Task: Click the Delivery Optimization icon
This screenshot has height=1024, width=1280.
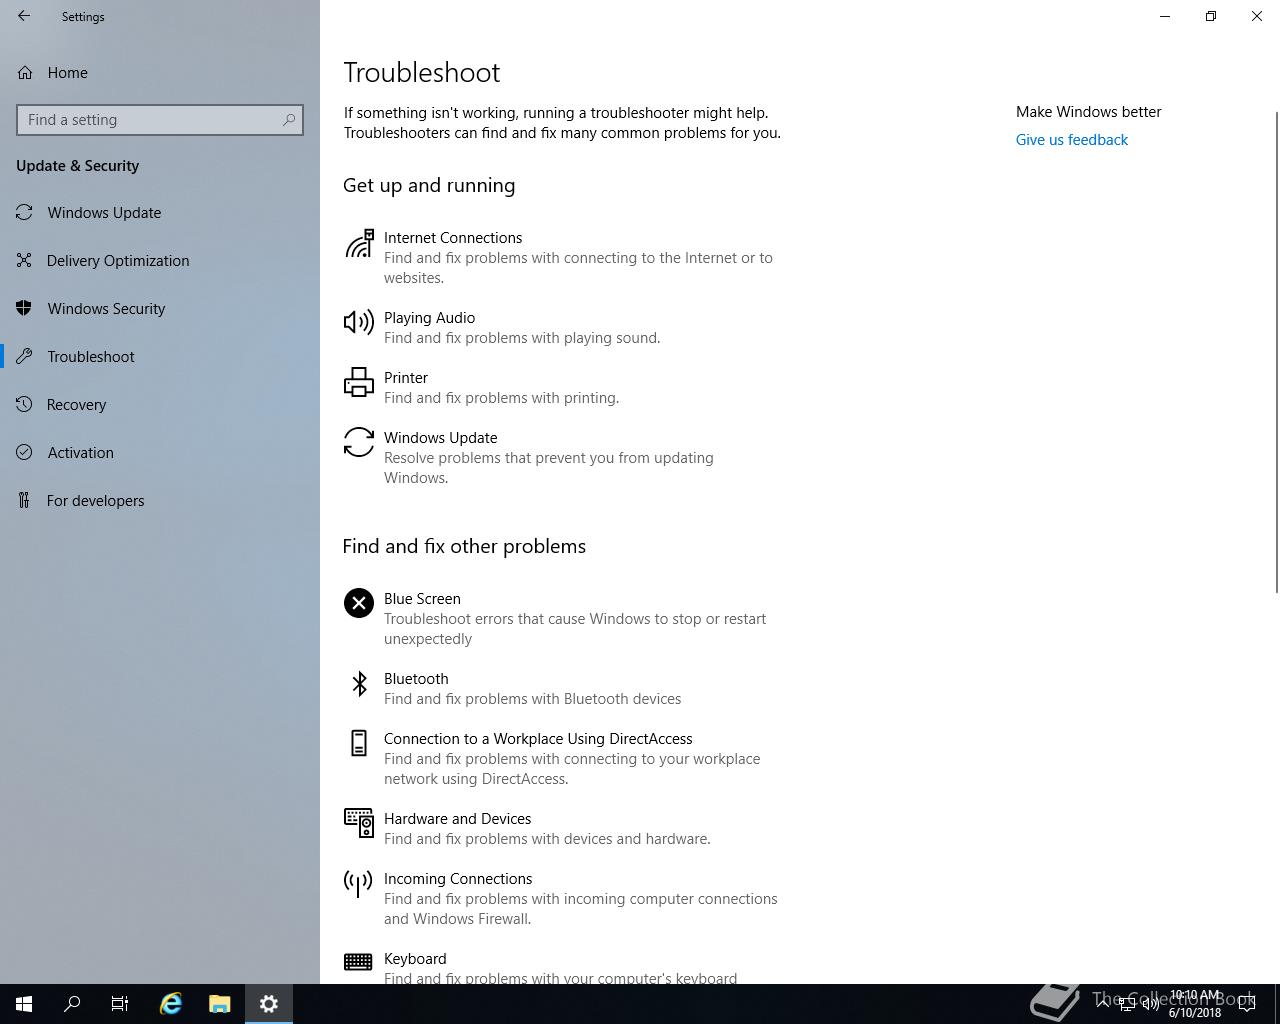Action: click(x=24, y=260)
